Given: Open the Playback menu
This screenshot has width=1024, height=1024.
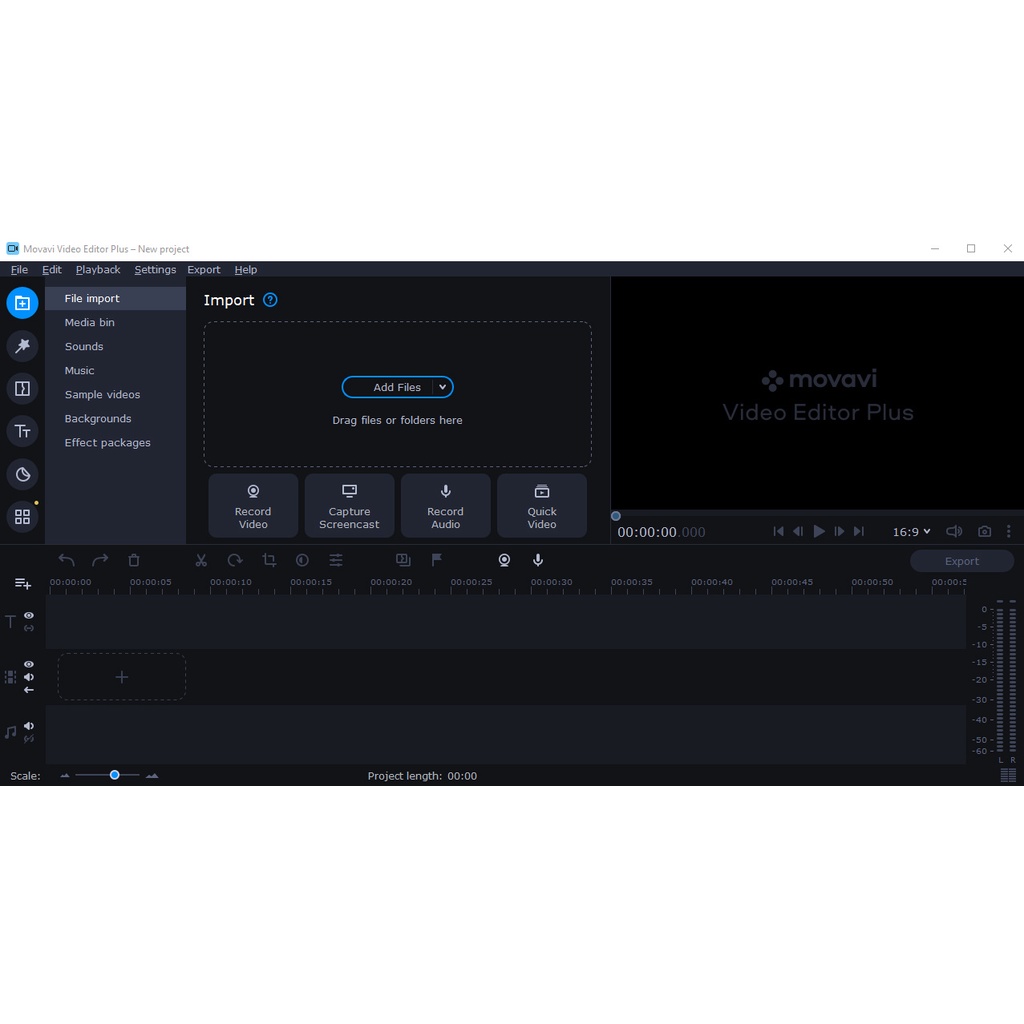Looking at the screenshot, I should [98, 270].
